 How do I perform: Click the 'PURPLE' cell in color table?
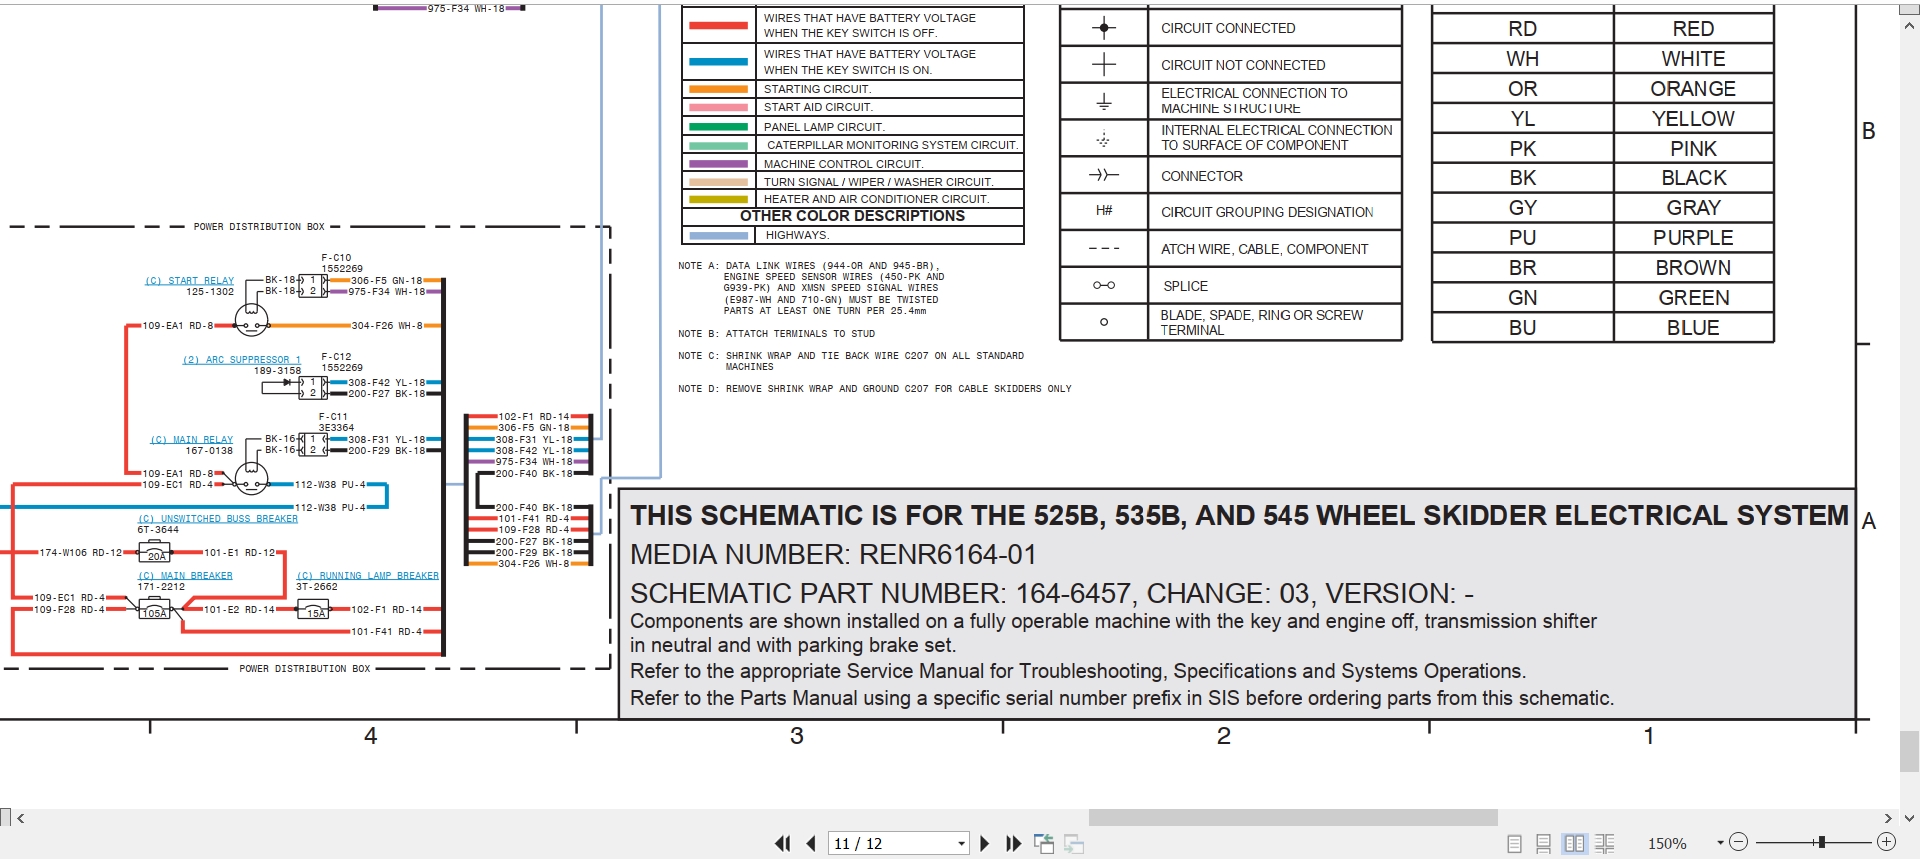pyautogui.click(x=1693, y=238)
